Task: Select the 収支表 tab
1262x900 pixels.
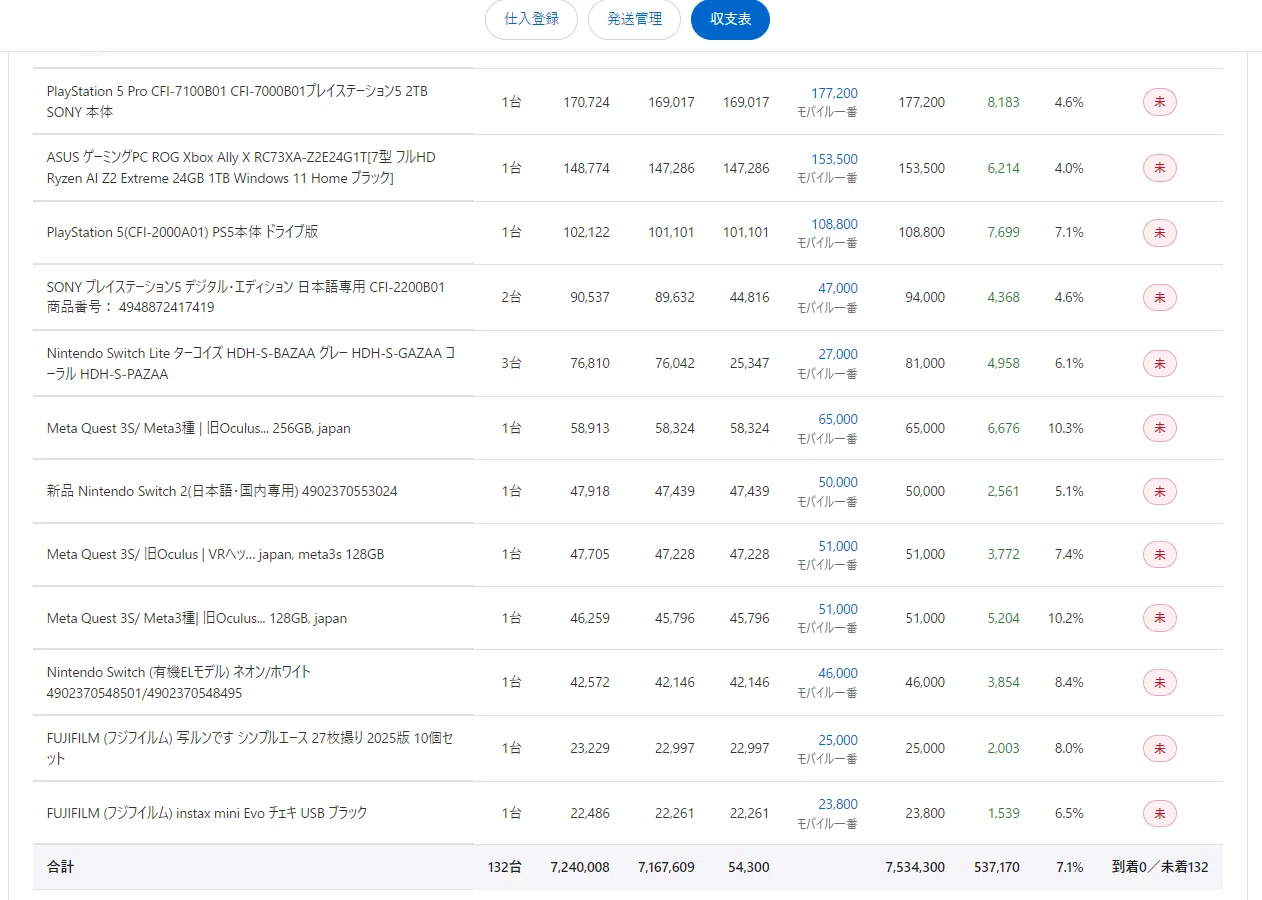Action: pyautogui.click(x=730, y=19)
